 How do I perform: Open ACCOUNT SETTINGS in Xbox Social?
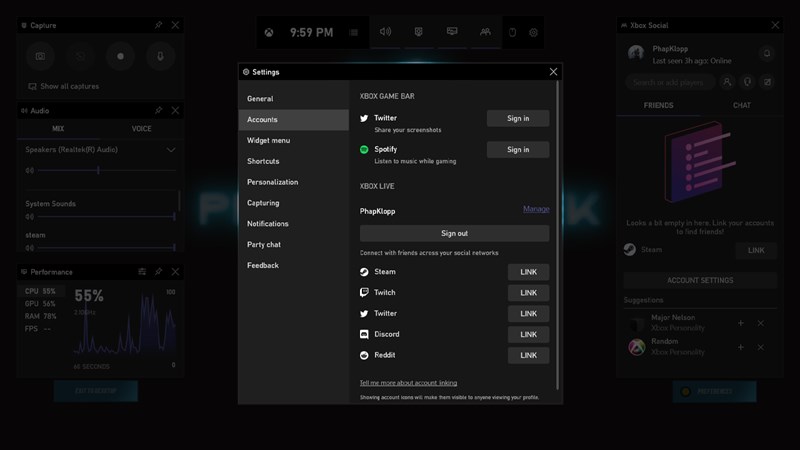700,280
